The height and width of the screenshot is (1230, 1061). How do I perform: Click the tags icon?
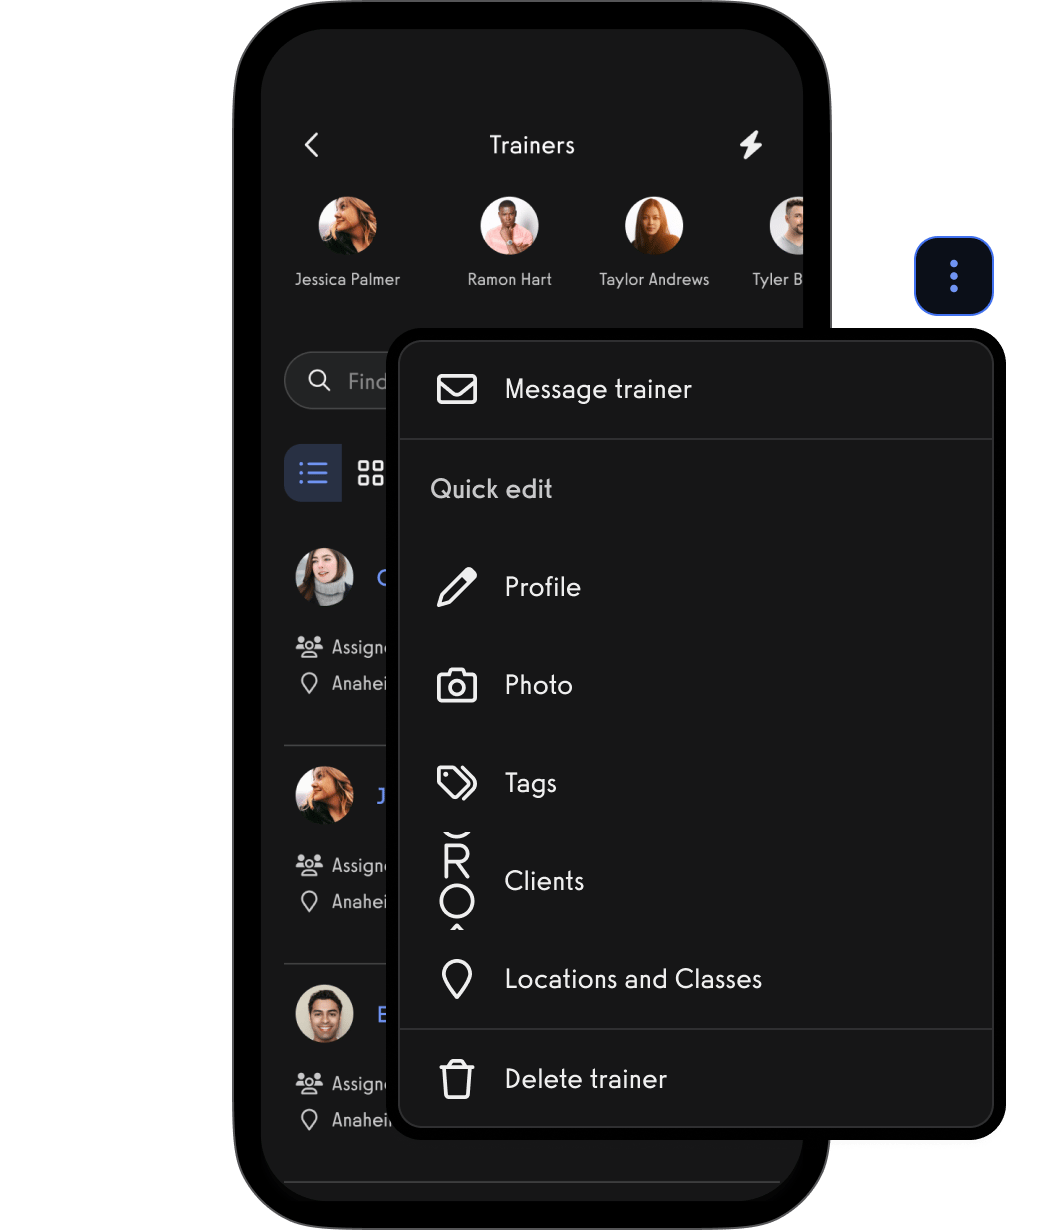[457, 783]
